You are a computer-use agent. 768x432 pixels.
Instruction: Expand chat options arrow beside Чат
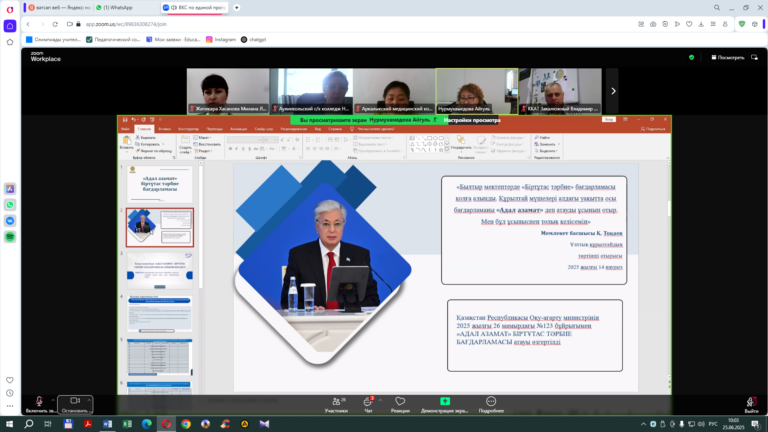[x=380, y=400]
